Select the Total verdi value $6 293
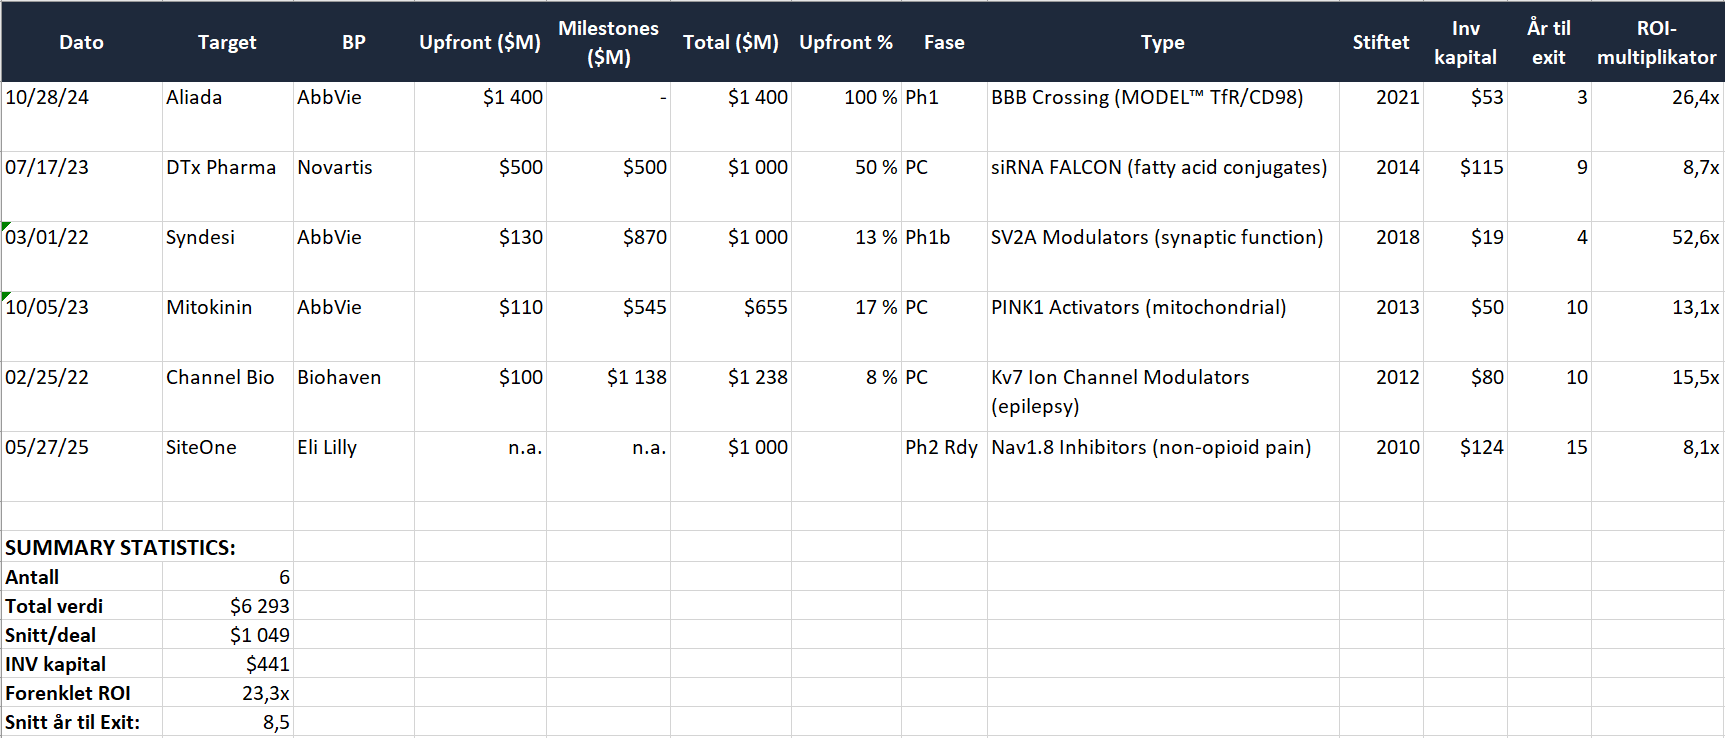This screenshot has height=738, width=1725. 228,606
